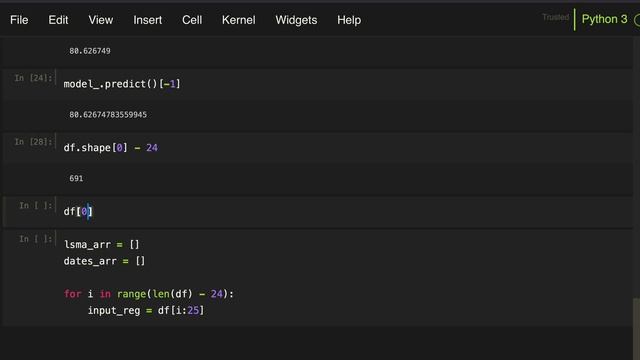Open the Widgets menu
Image resolution: width=640 pixels, height=360 pixels.
coord(296,20)
